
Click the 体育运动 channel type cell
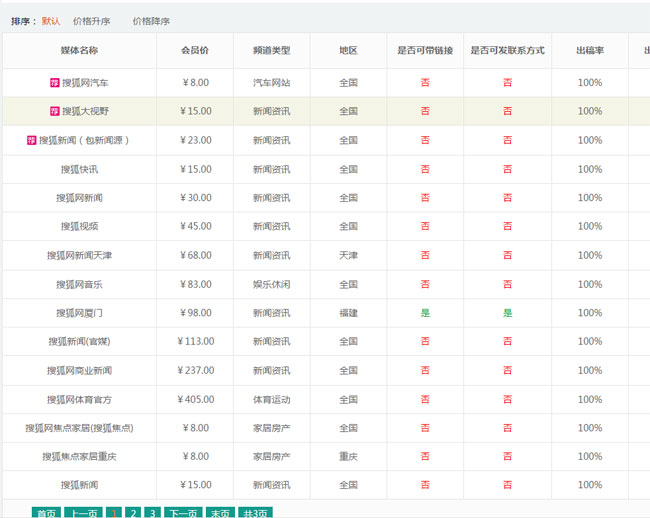[x=272, y=400]
